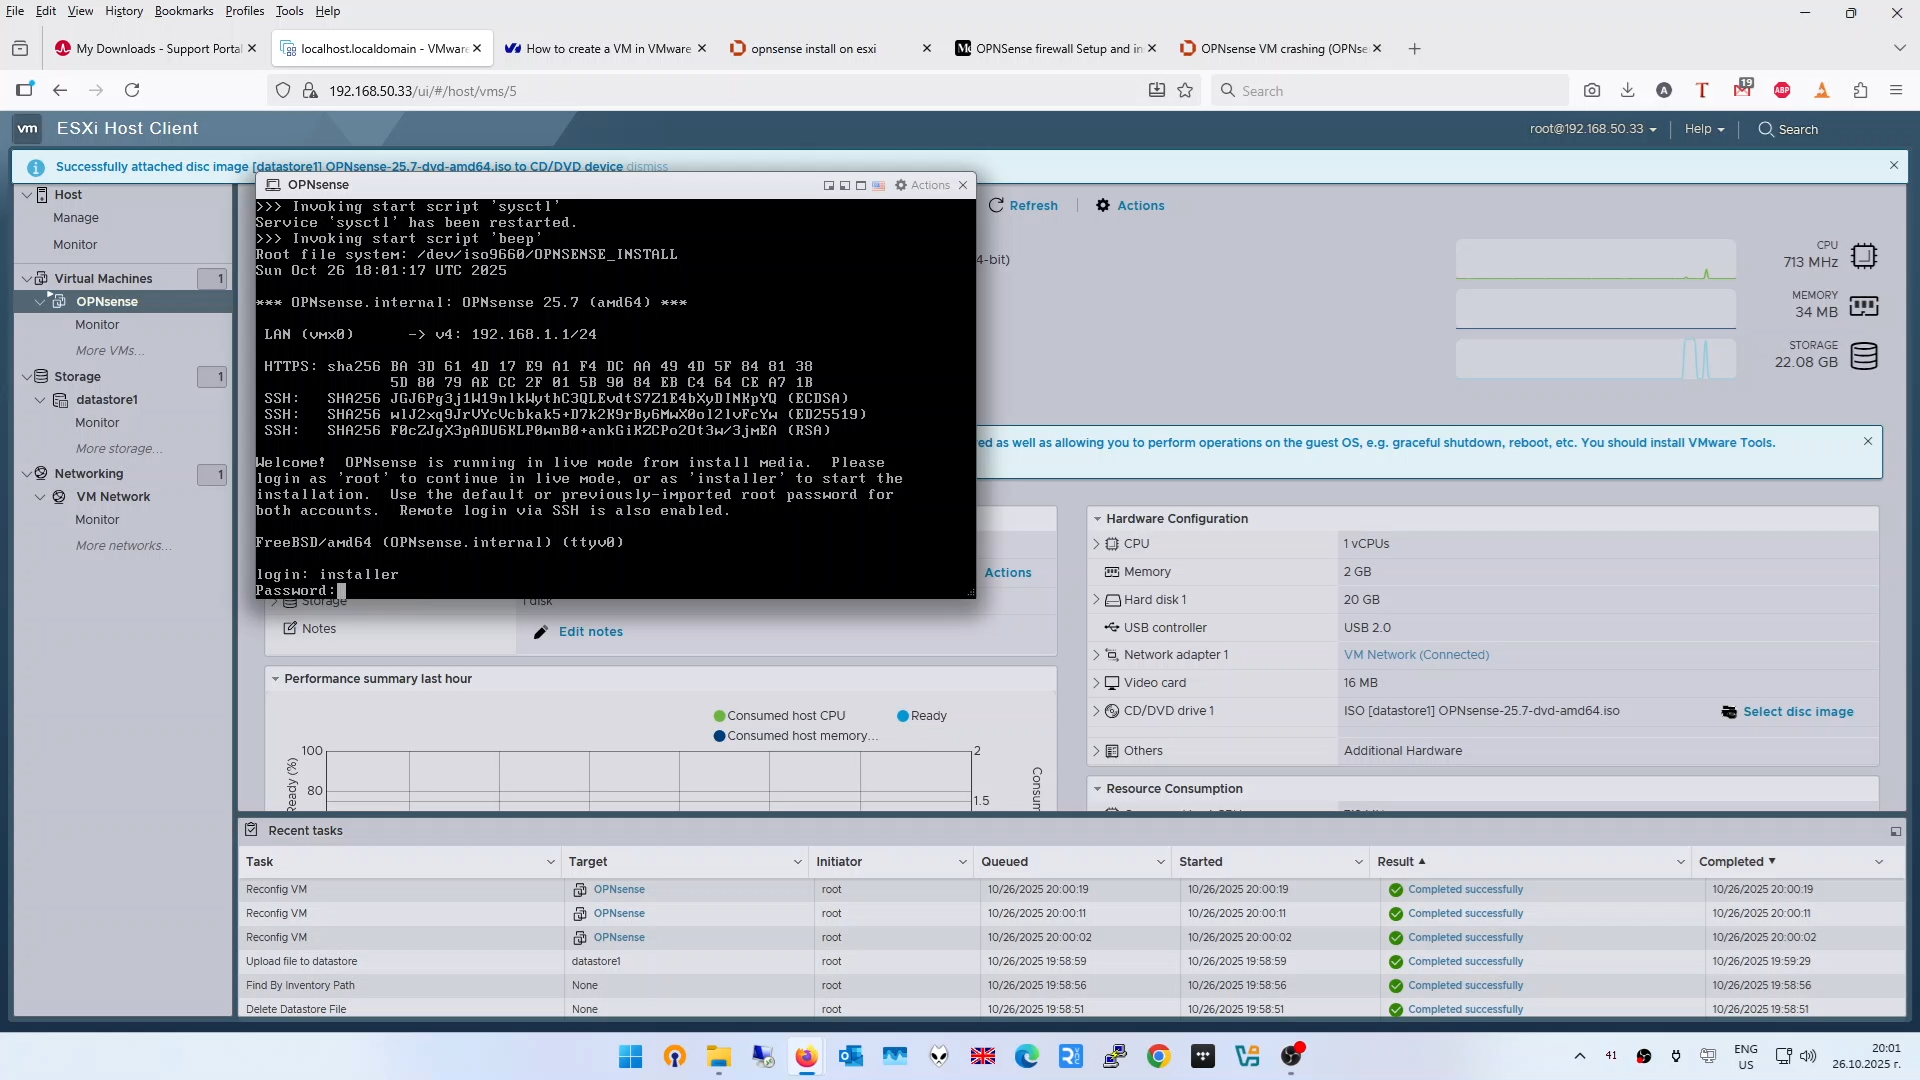This screenshot has width=1920, height=1080.
Task: Click the Refresh icon in VM toolbar
Action: coord(996,206)
